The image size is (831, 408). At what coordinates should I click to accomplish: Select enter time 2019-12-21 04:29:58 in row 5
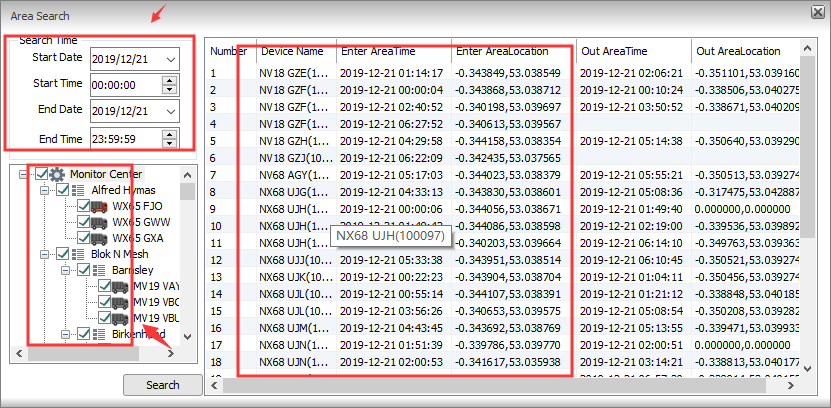coord(391,142)
